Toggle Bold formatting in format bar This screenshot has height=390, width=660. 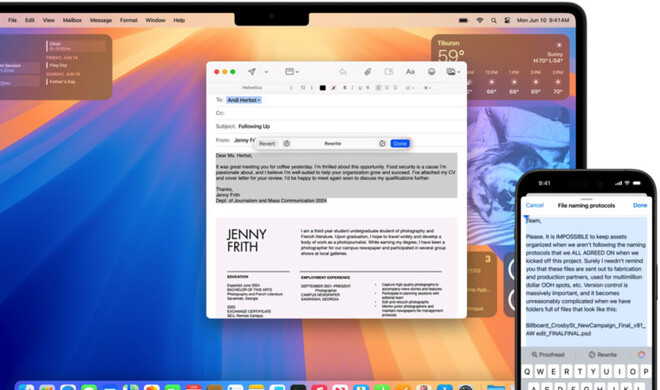345,88
